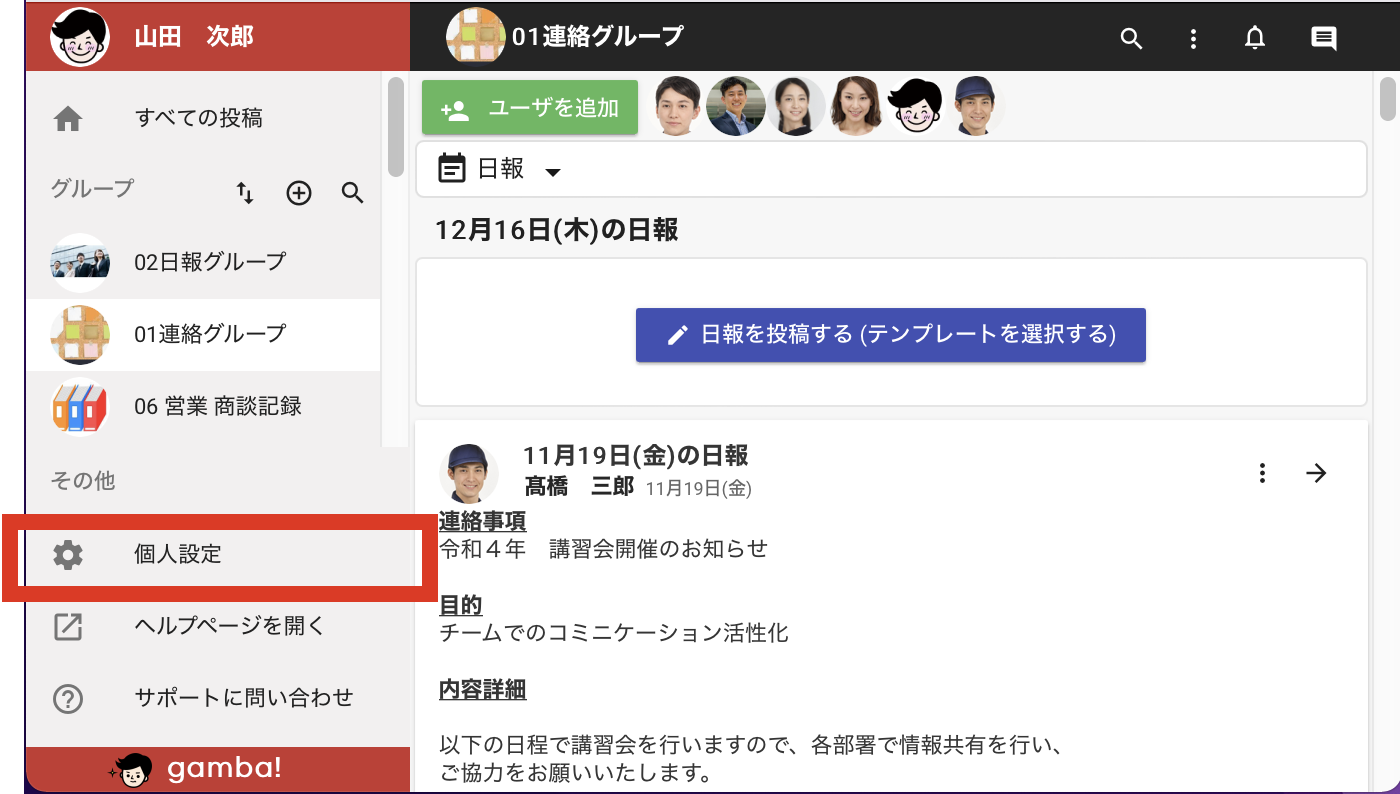This screenshot has width=1400, height=794.
Task: Open すべての投稿 in sidebar
Action: point(204,119)
